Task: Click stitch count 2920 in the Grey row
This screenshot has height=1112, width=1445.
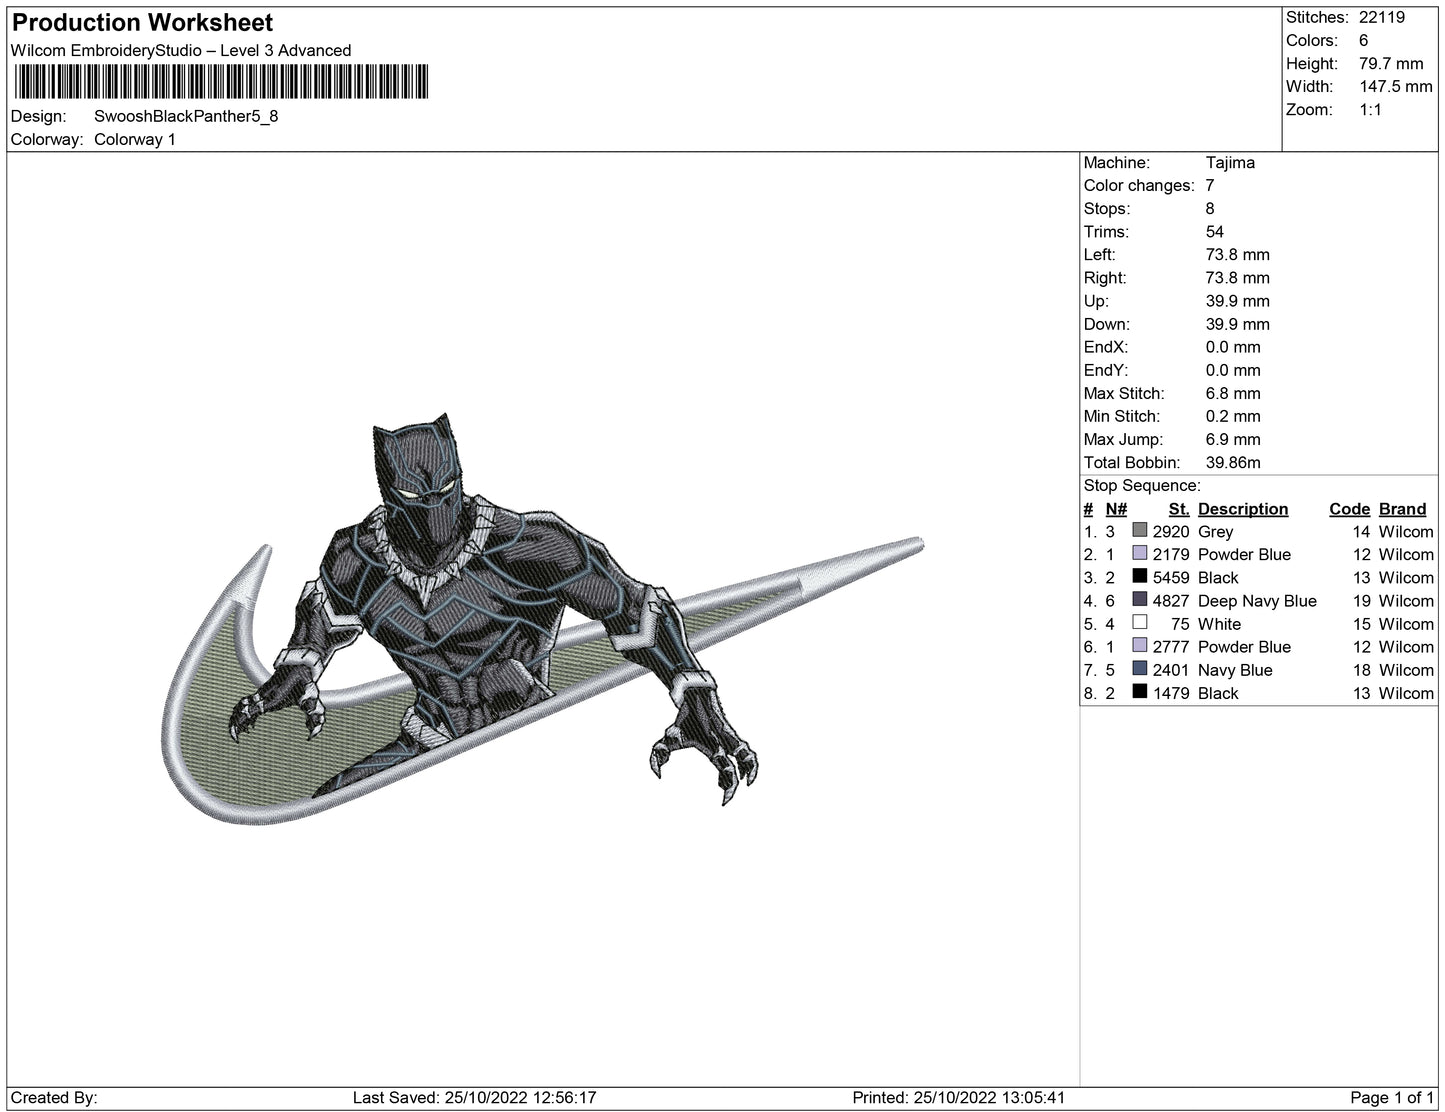Action: (1171, 531)
